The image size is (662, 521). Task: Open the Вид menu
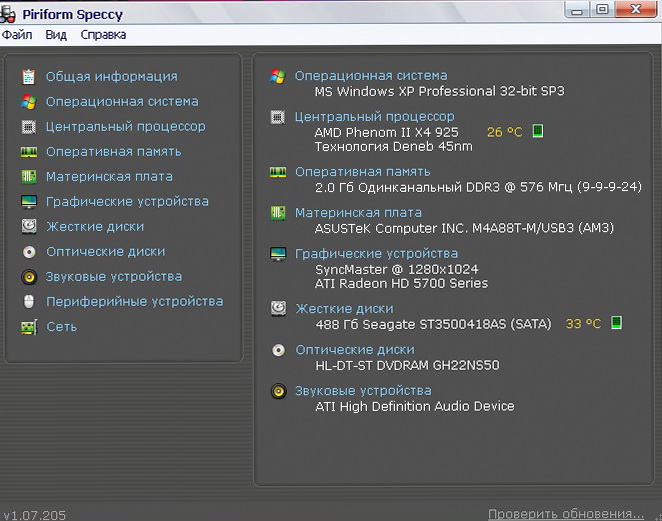(x=56, y=34)
